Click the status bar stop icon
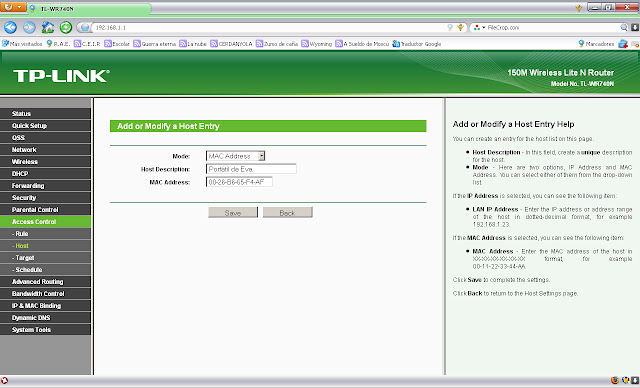This screenshot has height=388, width=640. click(4, 380)
